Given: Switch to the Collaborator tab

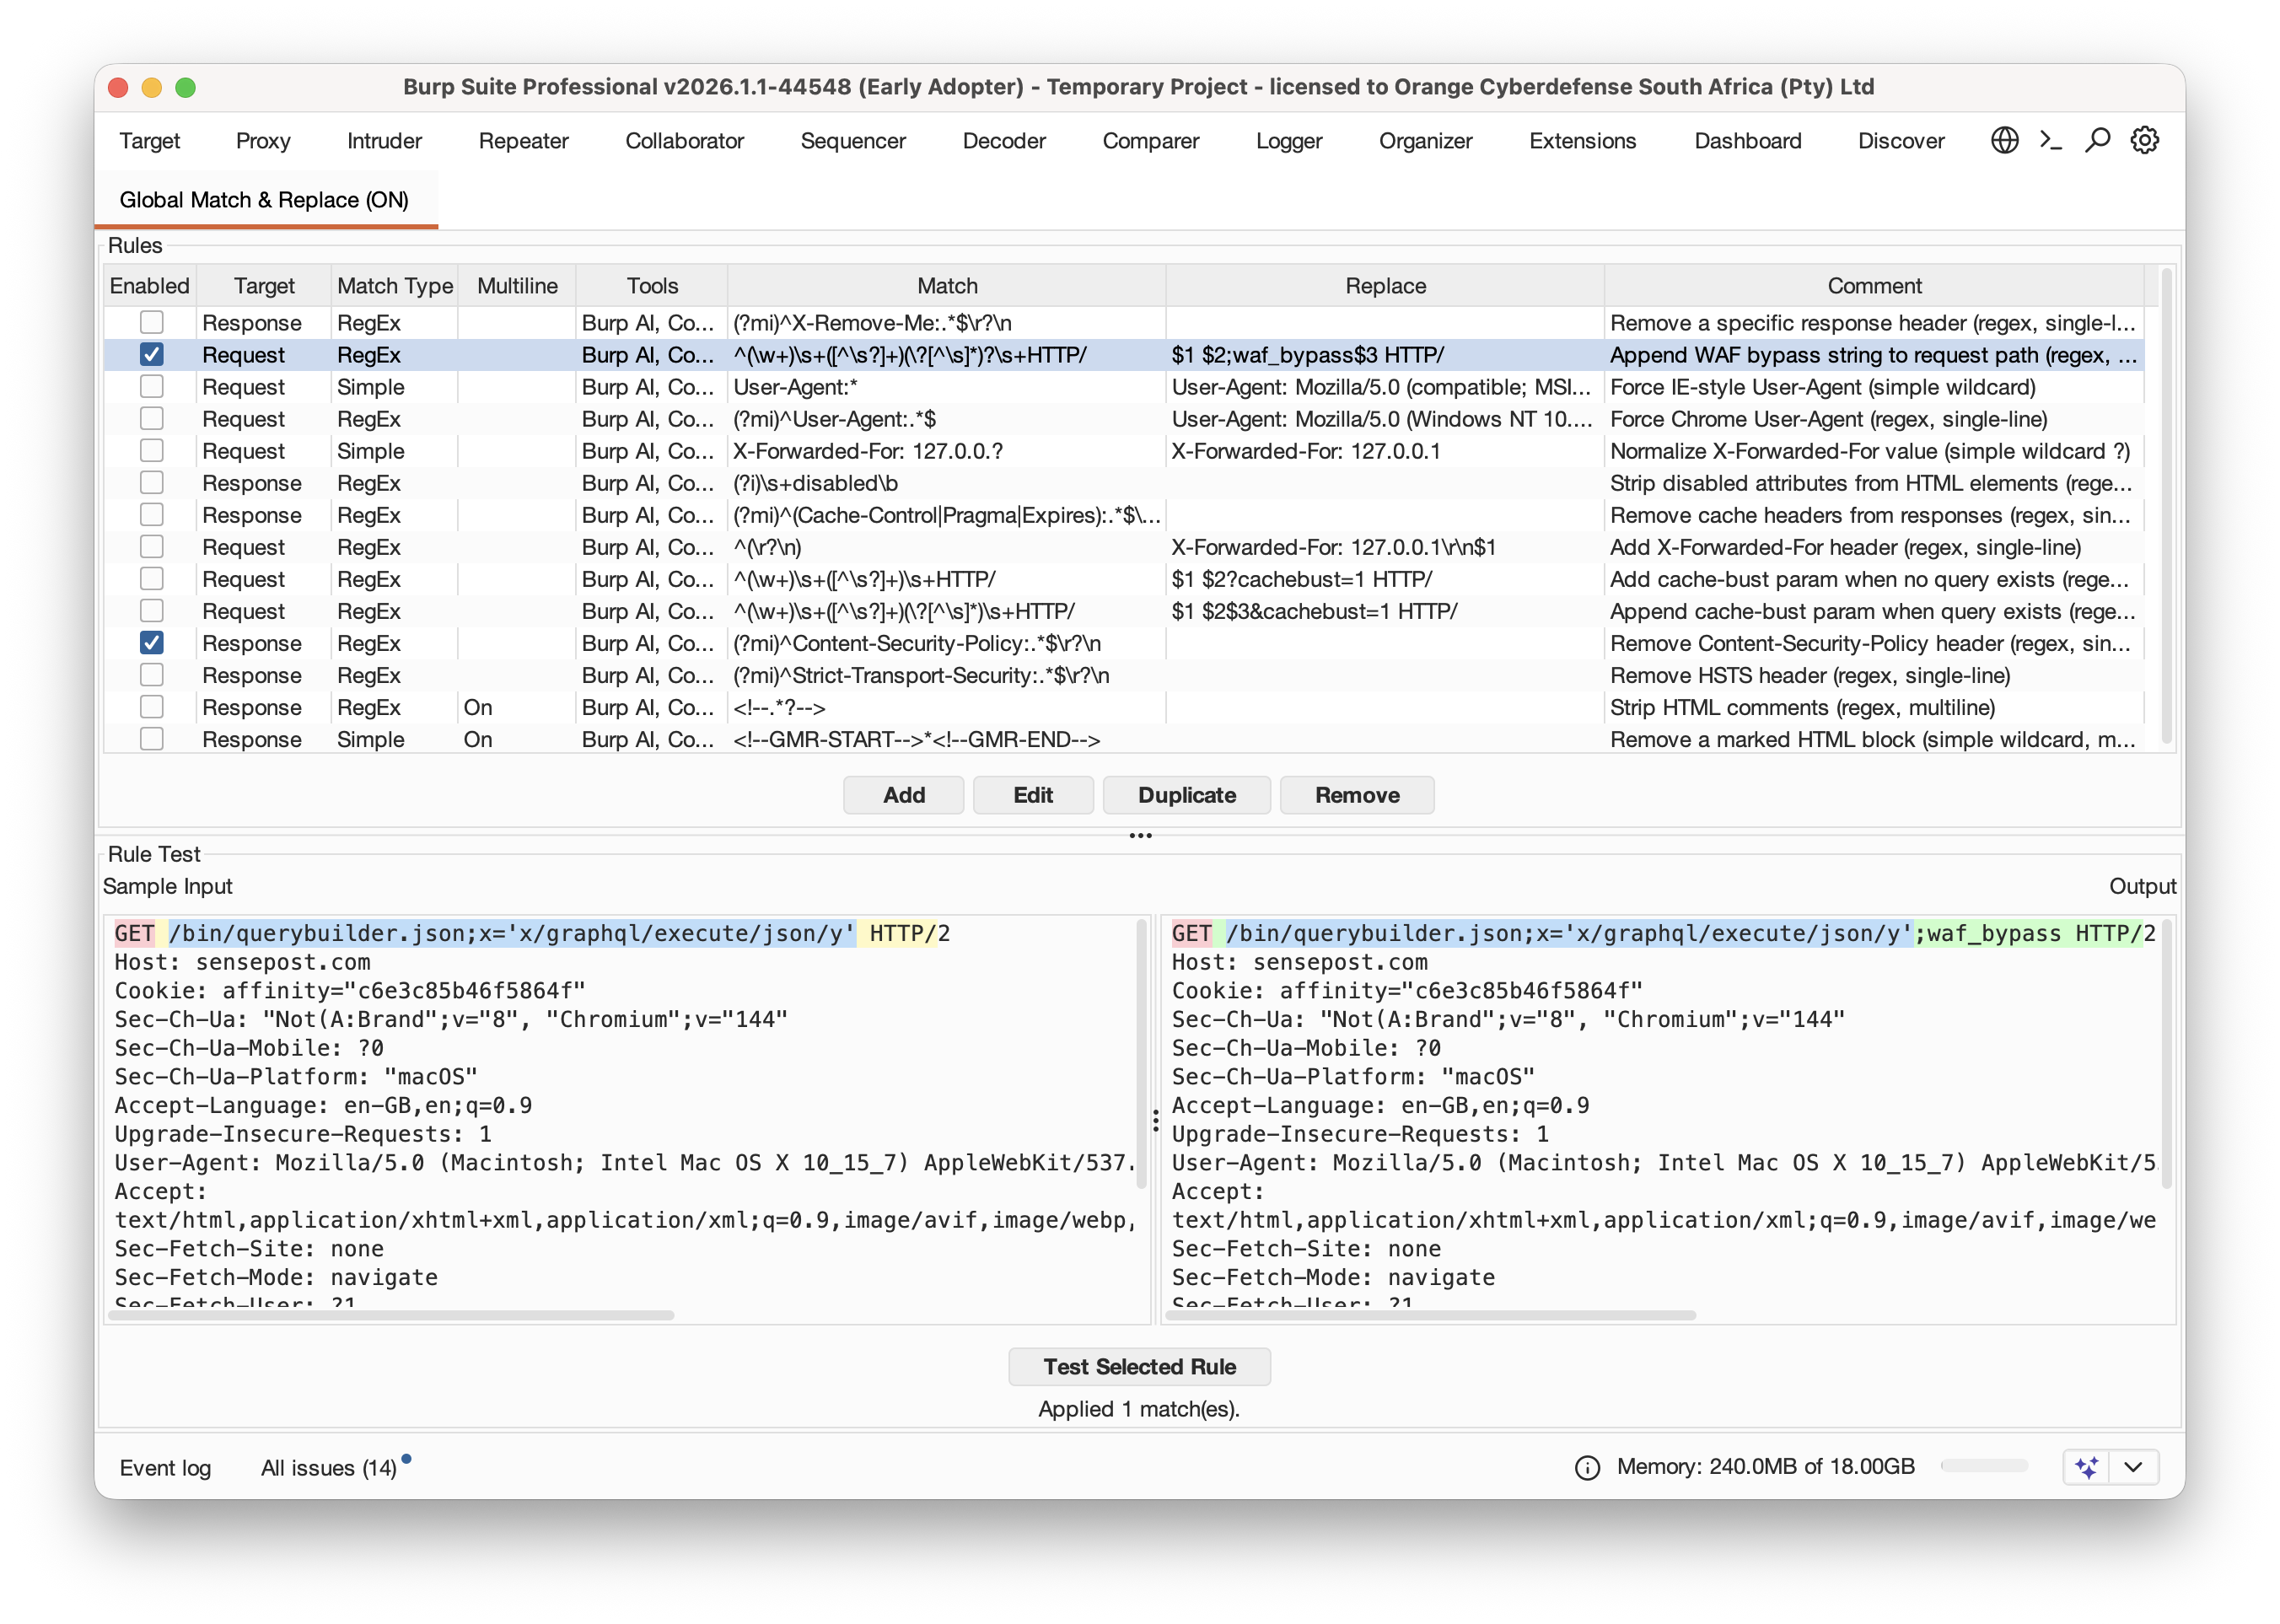Looking at the screenshot, I should [x=684, y=141].
